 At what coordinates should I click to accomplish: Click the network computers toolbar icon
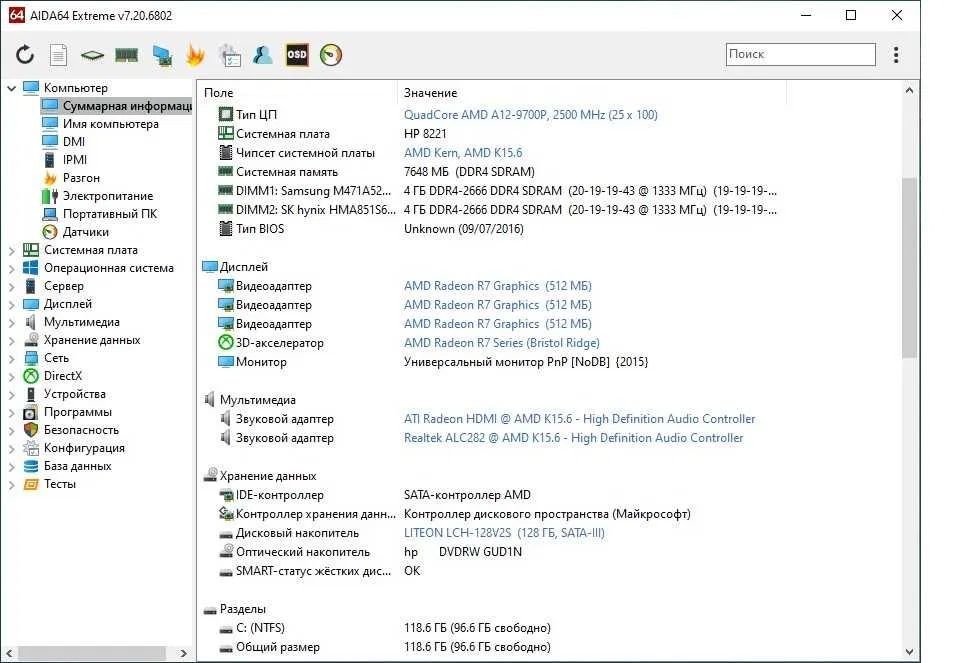click(x=162, y=56)
